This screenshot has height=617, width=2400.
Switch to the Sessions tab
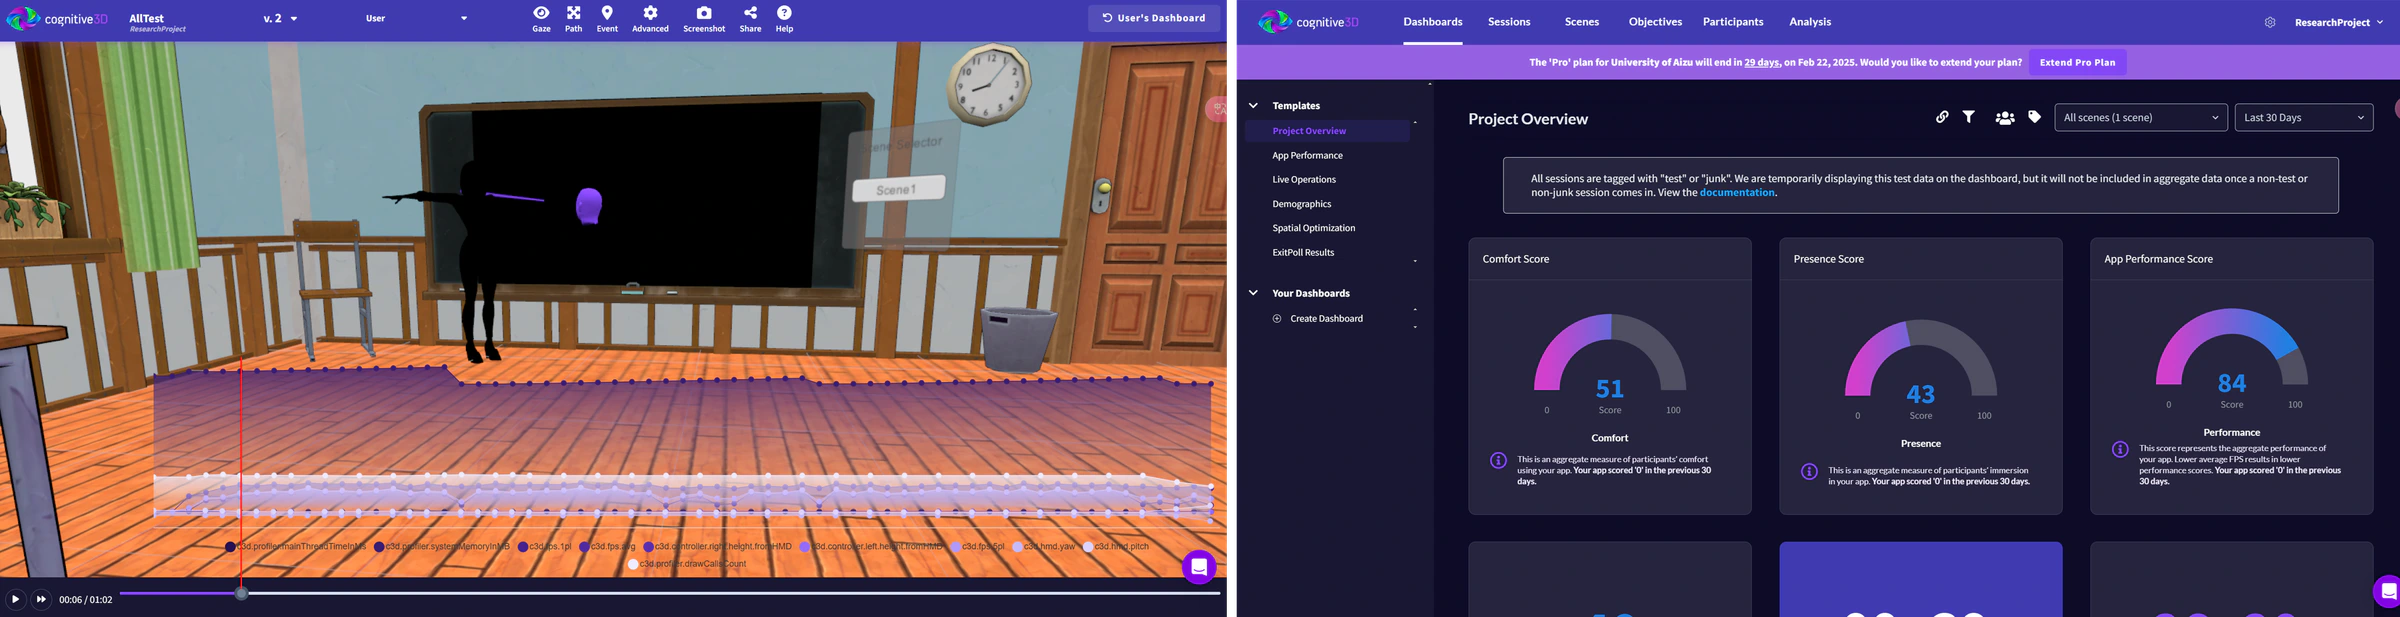(1509, 22)
